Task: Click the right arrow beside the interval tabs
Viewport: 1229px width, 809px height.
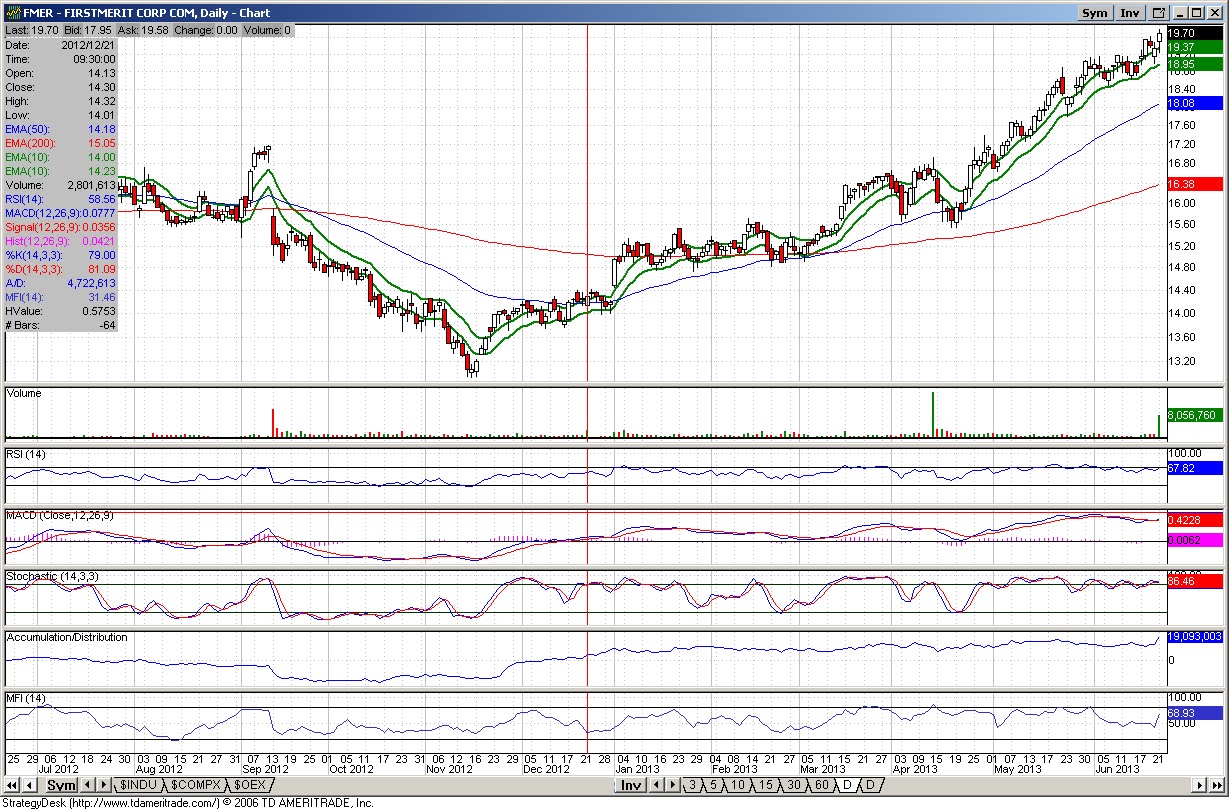Action: coord(672,786)
